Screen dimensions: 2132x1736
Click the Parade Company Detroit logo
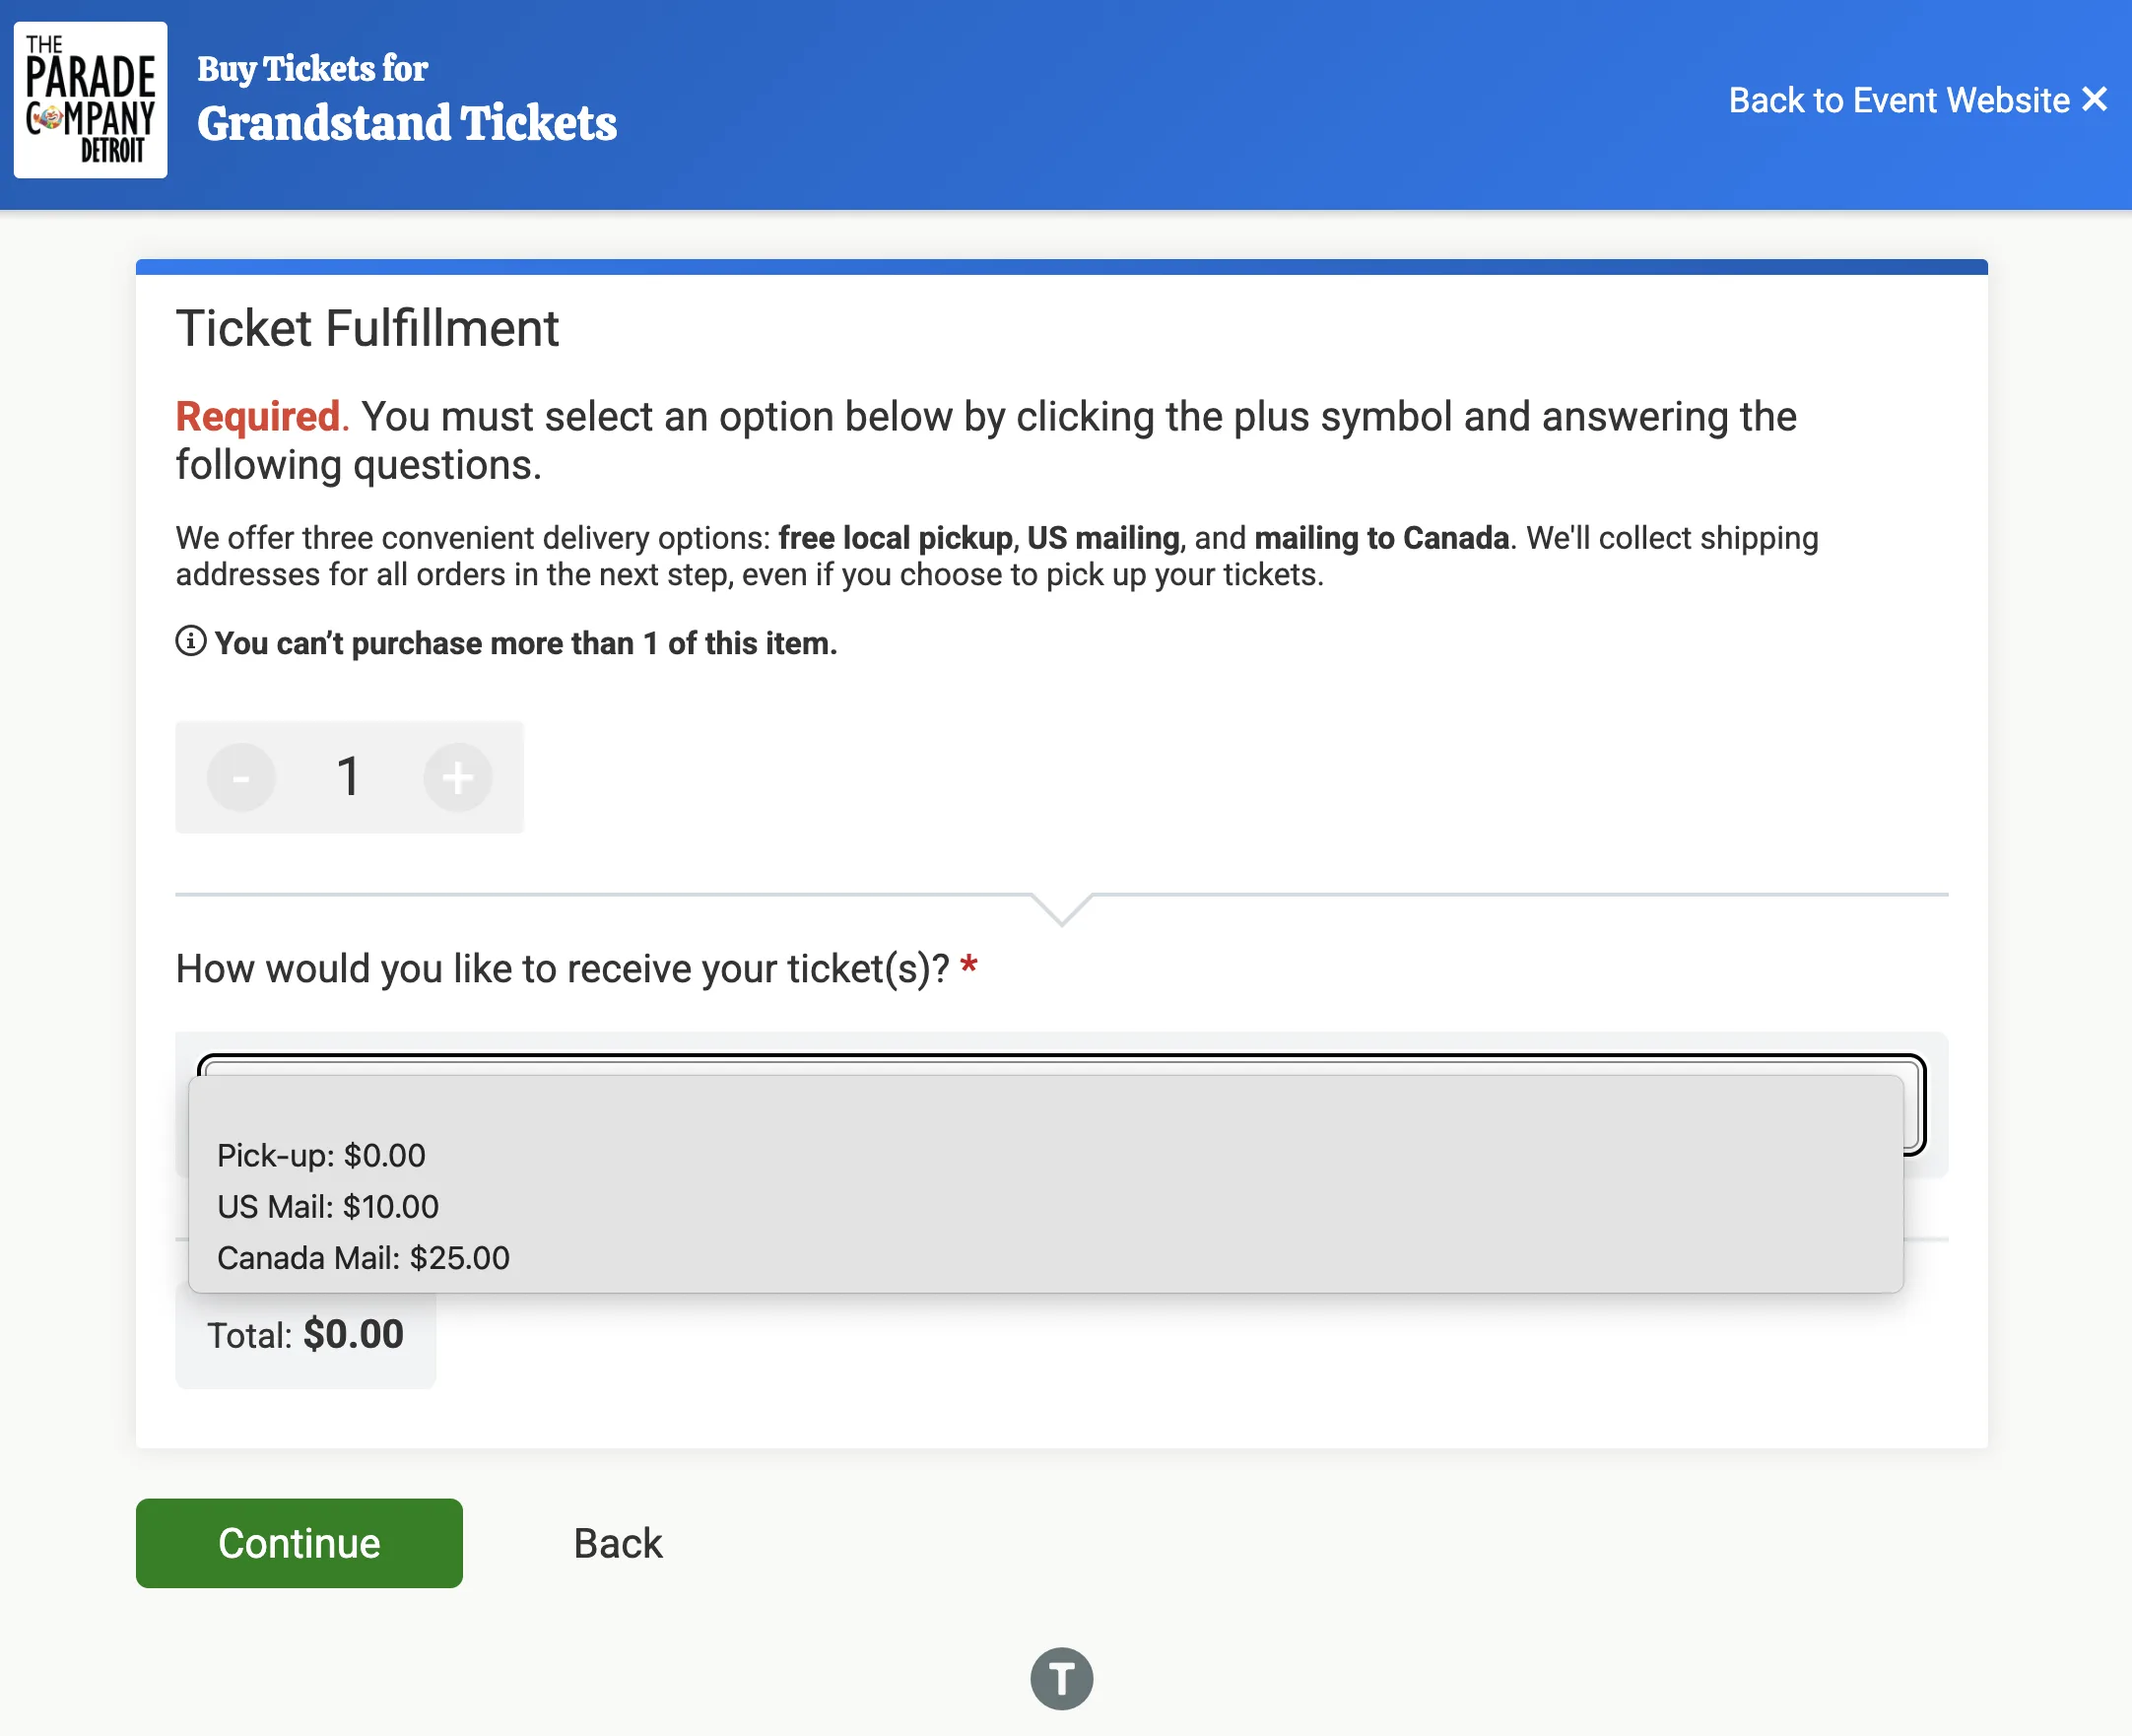click(x=90, y=100)
